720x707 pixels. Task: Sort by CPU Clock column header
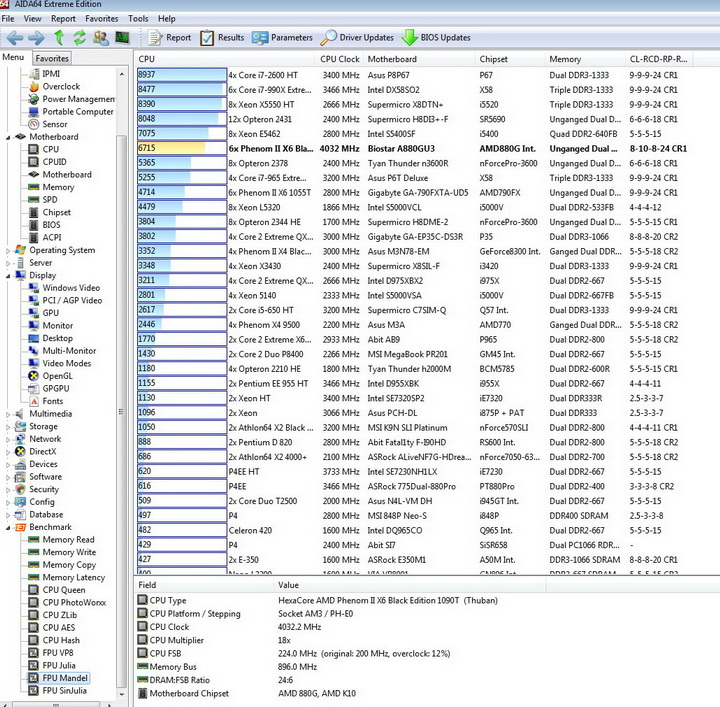click(x=339, y=59)
